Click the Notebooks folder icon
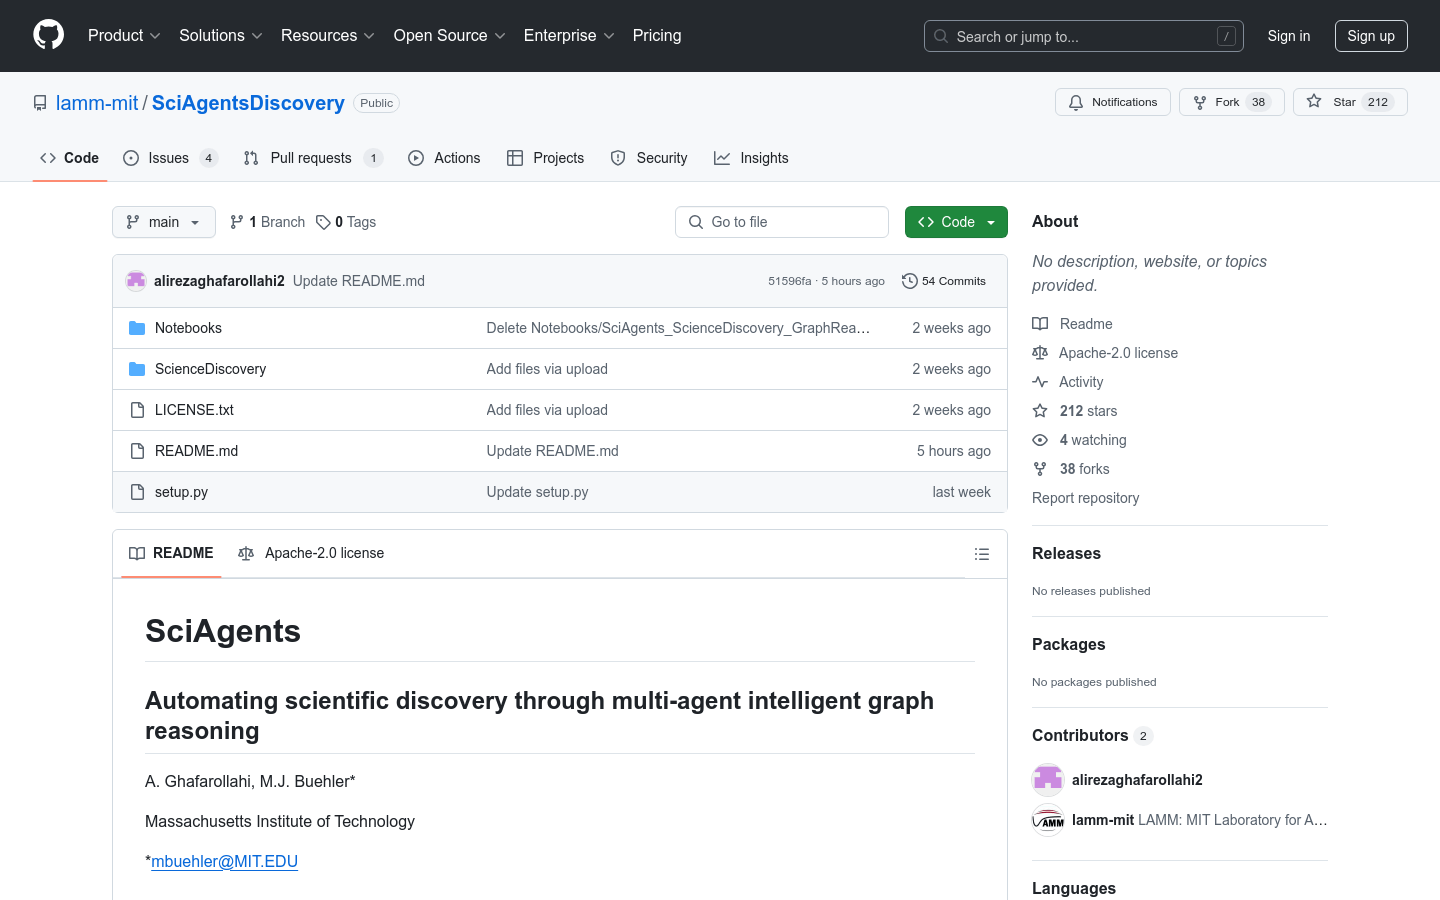This screenshot has height=900, width=1440. [x=137, y=328]
